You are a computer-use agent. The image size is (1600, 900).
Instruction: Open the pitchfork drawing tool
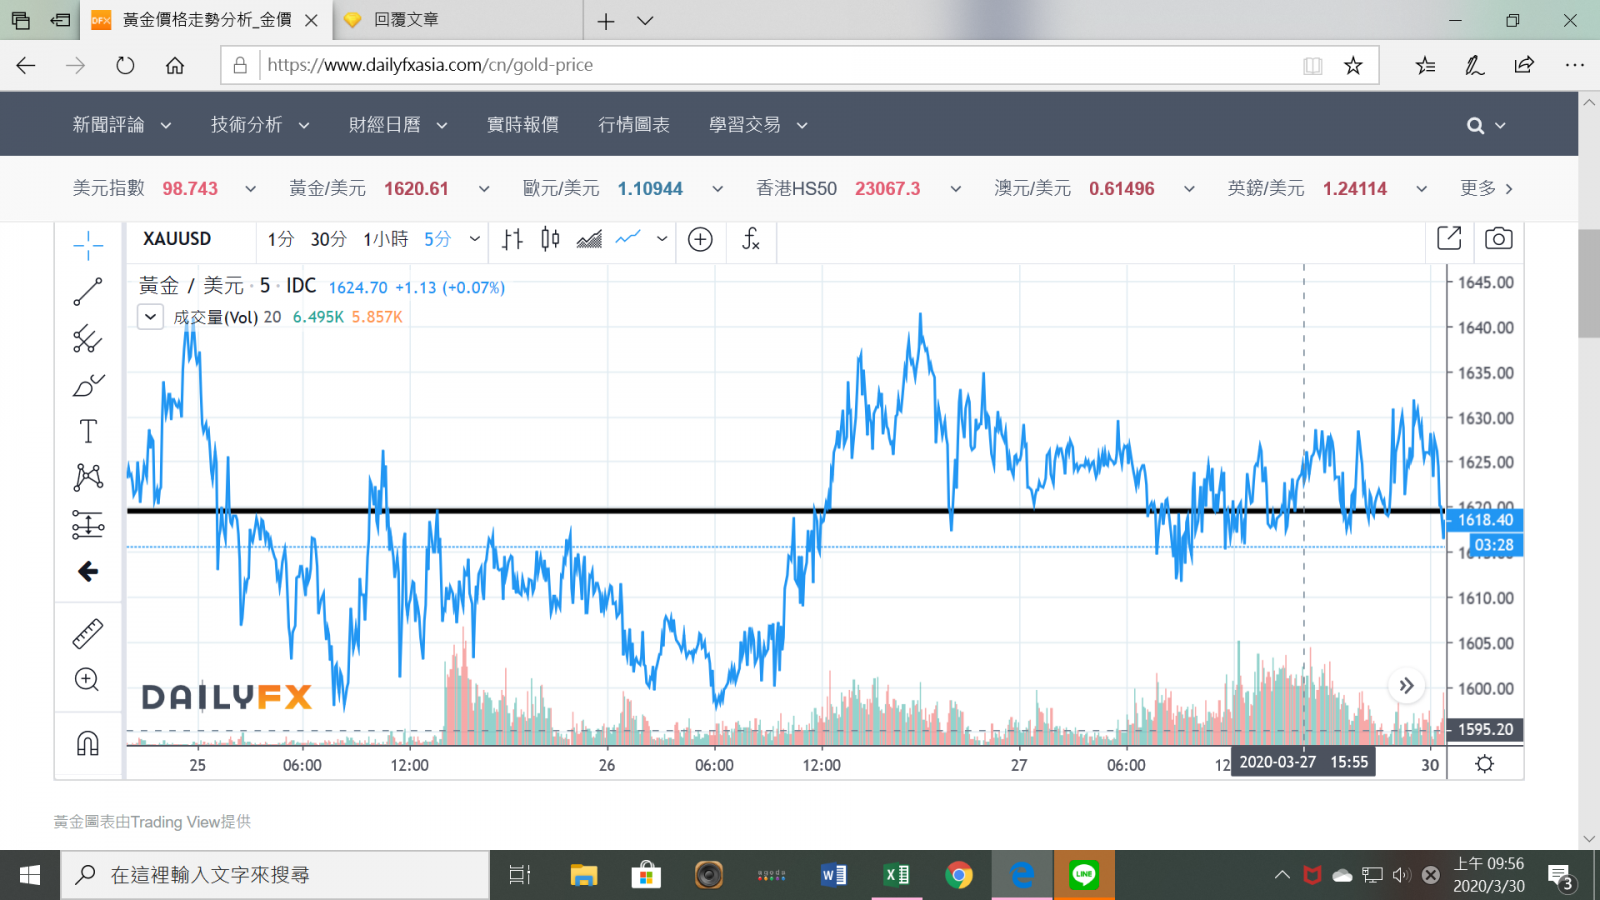[88, 339]
